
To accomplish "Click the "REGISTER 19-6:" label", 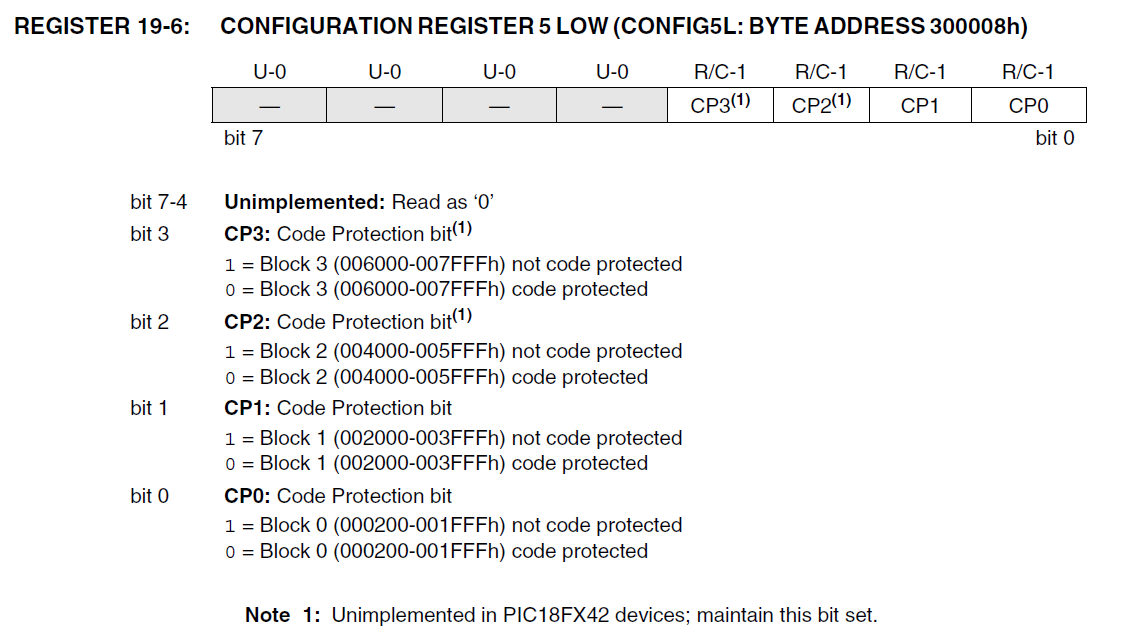I will click(103, 27).
